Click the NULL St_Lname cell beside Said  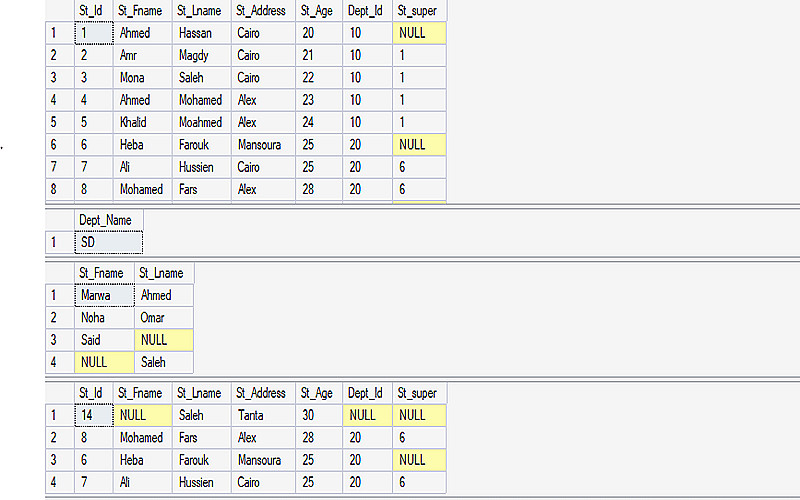(163, 340)
